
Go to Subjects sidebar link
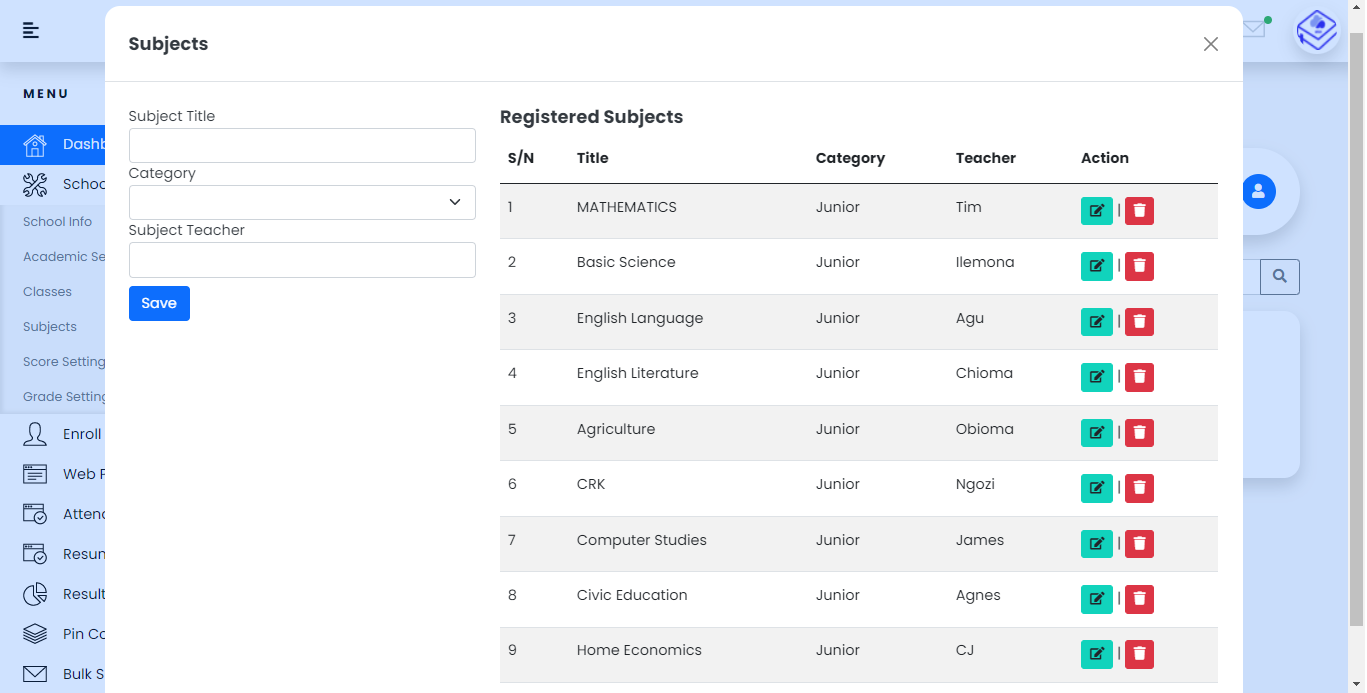[50, 327]
